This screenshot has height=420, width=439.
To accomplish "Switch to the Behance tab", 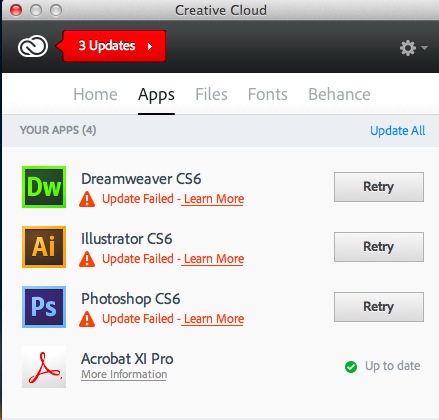I will point(339,94).
